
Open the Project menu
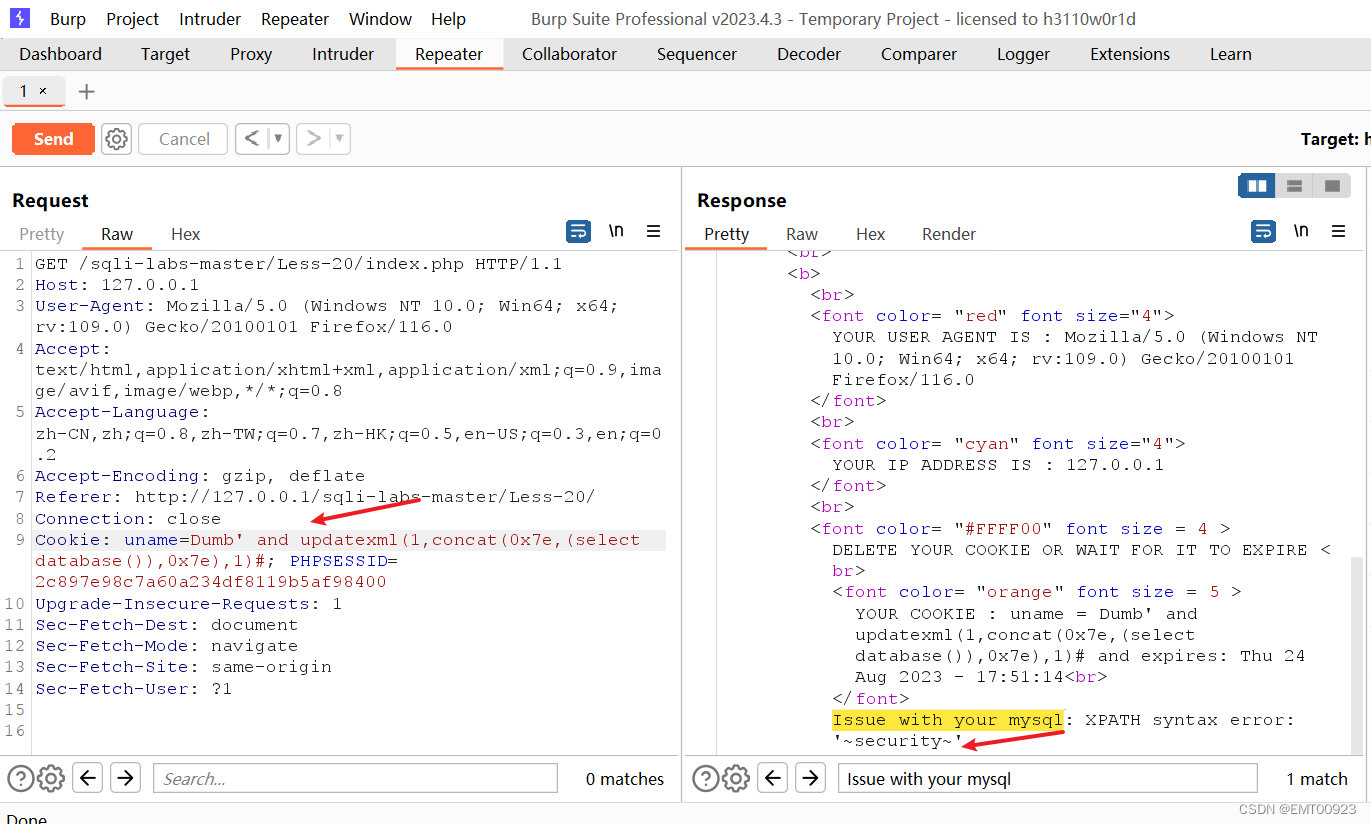pyautogui.click(x=133, y=19)
